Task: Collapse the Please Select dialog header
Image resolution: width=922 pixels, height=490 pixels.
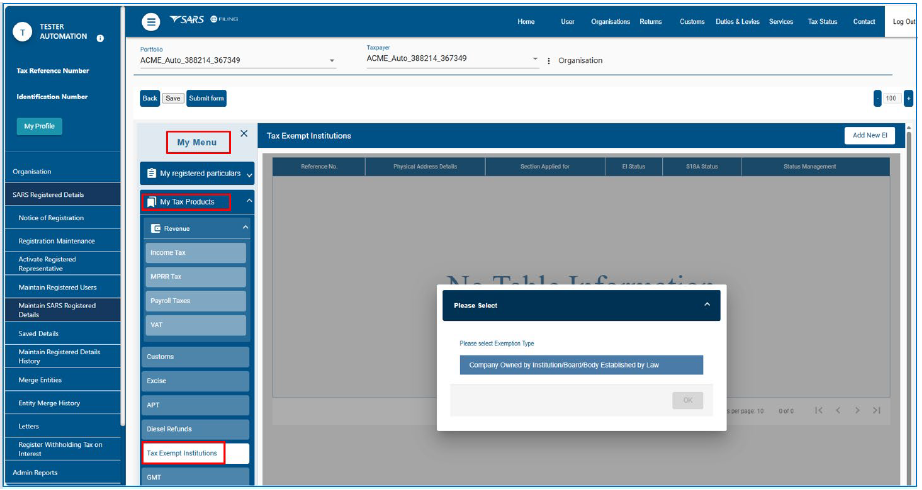Action: pyautogui.click(x=707, y=305)
